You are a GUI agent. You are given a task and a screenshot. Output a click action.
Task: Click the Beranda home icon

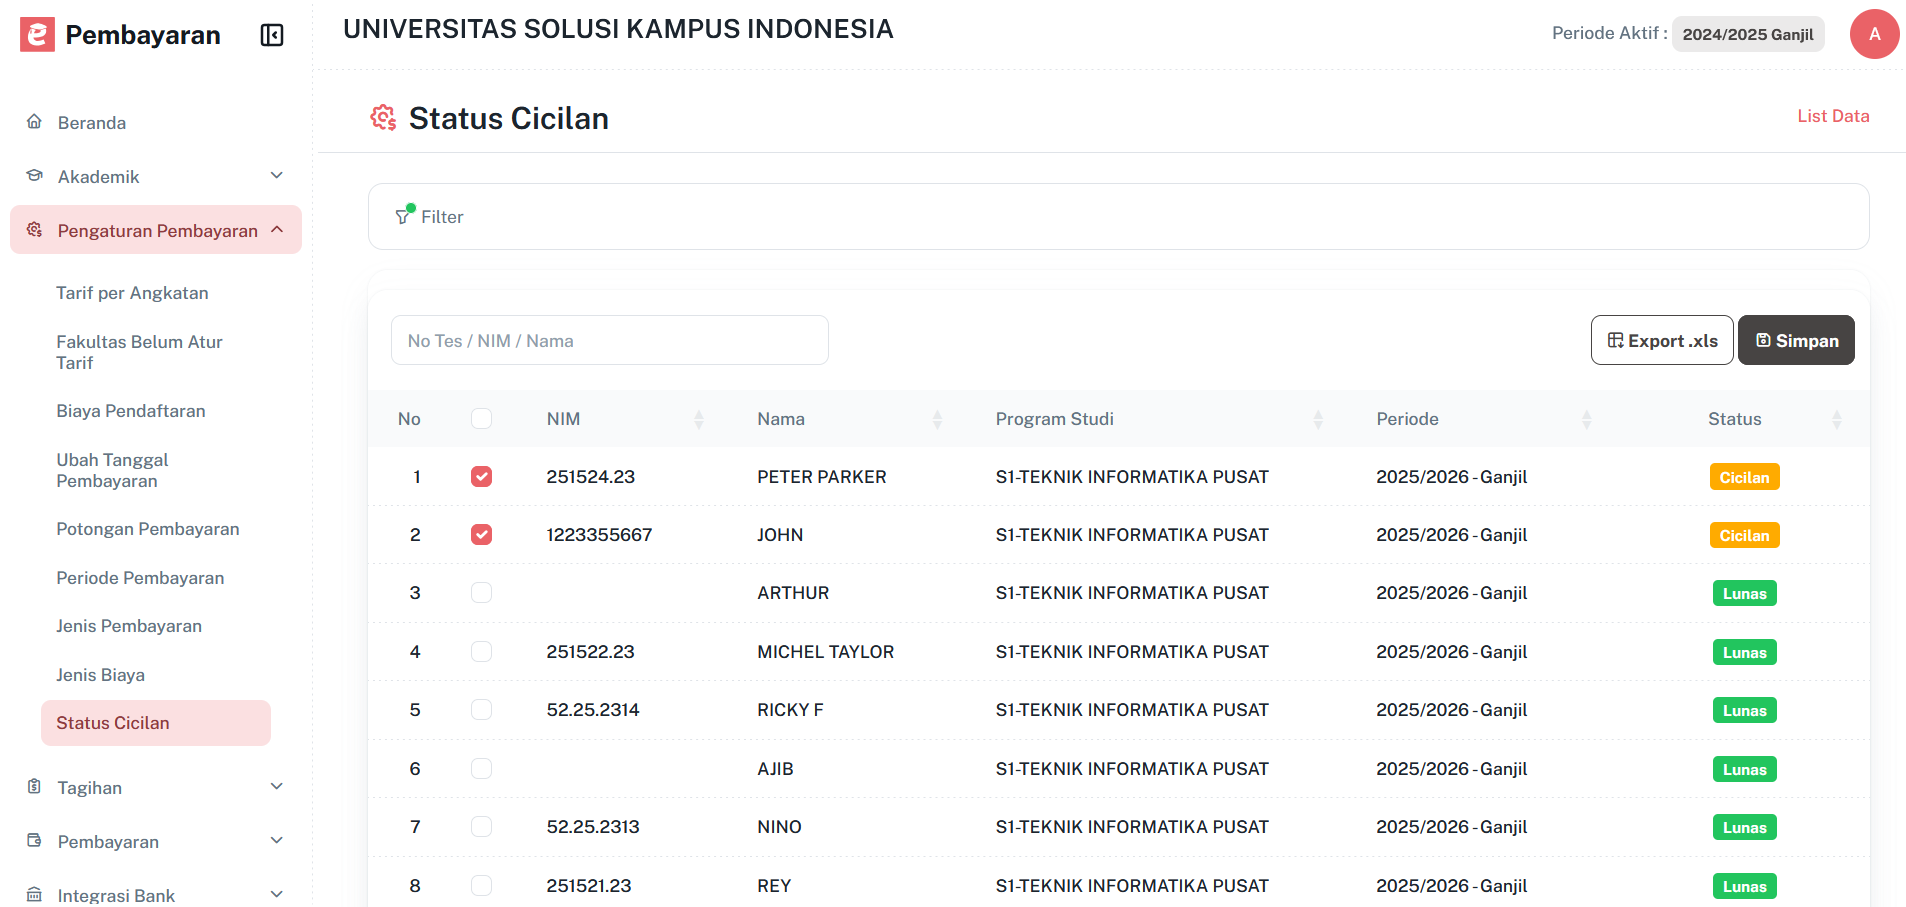pyautogui.click(x=34, y=121)
